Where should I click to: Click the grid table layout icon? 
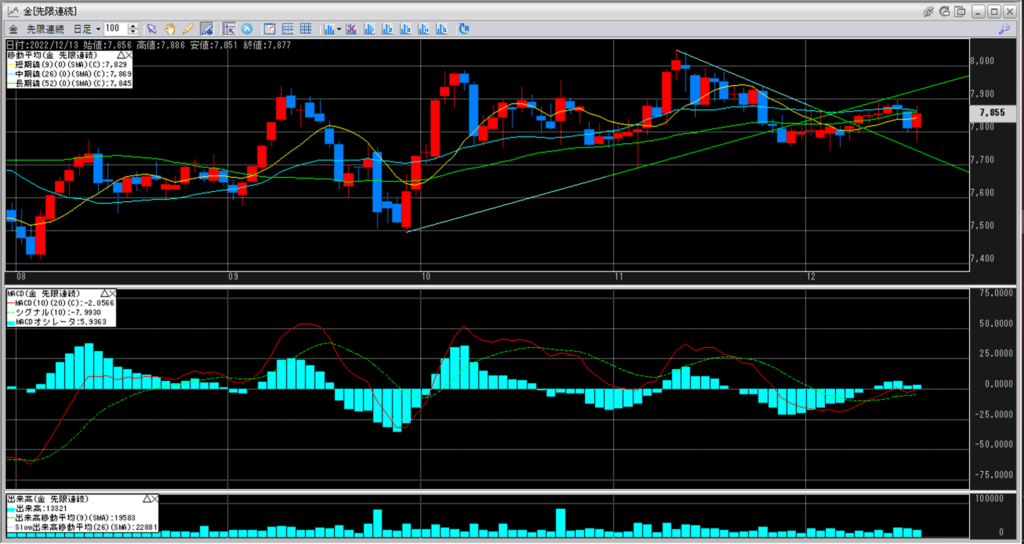(306, 29)
